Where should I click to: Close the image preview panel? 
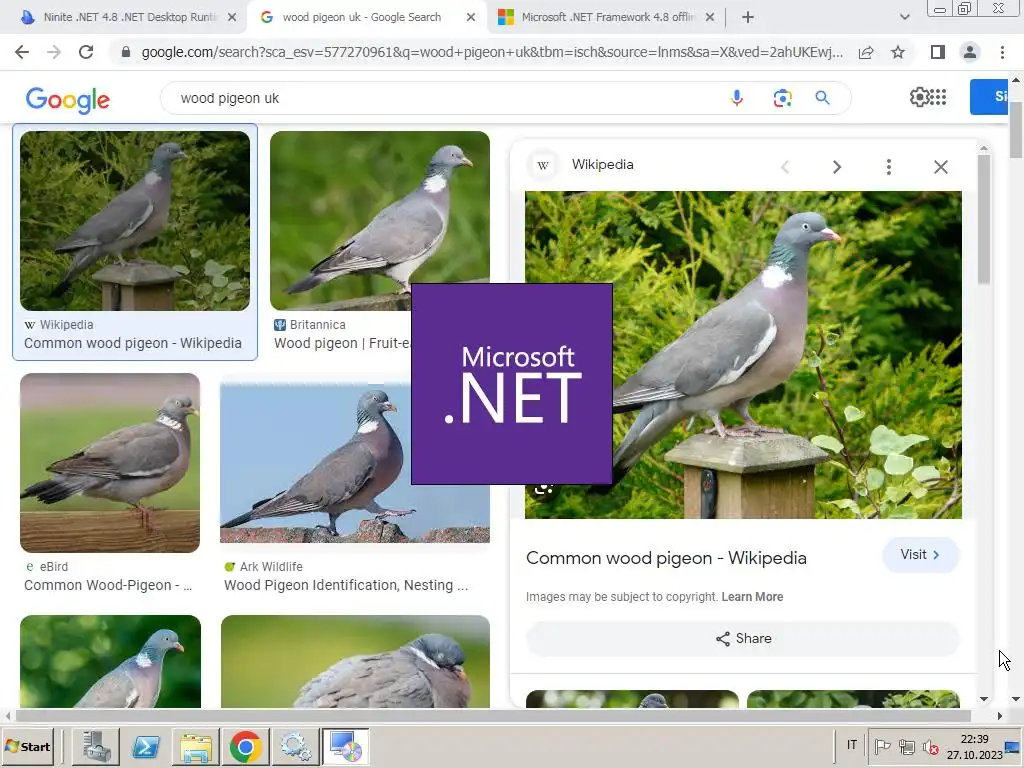940,167
